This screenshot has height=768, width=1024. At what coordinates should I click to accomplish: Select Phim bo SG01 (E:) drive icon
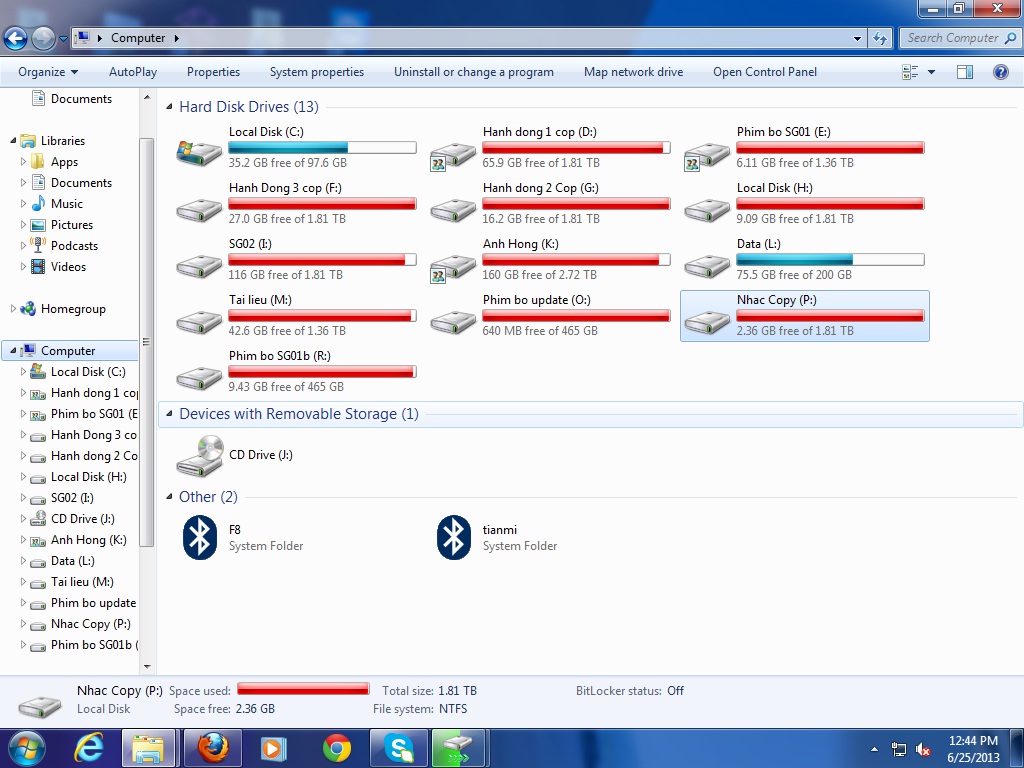point(707,157)
